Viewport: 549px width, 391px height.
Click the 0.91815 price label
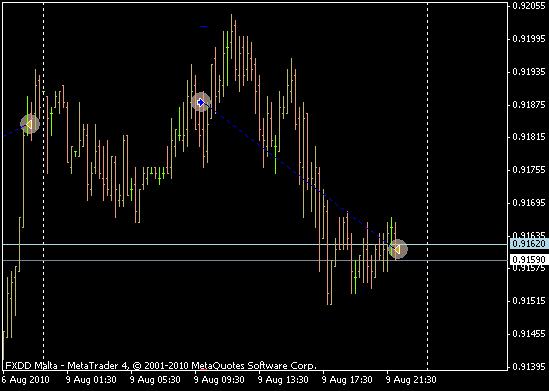pyautogui.click(x=529, y=137)
